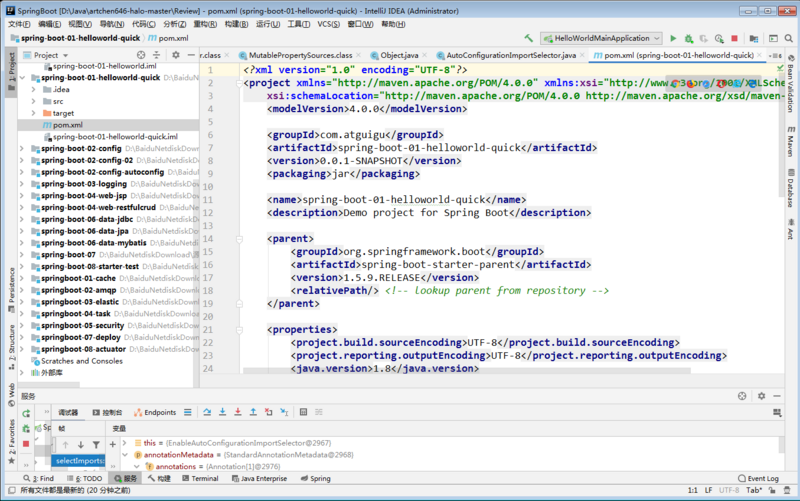The width and height of the screenshot is (800, 501).
Task: Stop the service with the red square
Action: tap(26, 444)
